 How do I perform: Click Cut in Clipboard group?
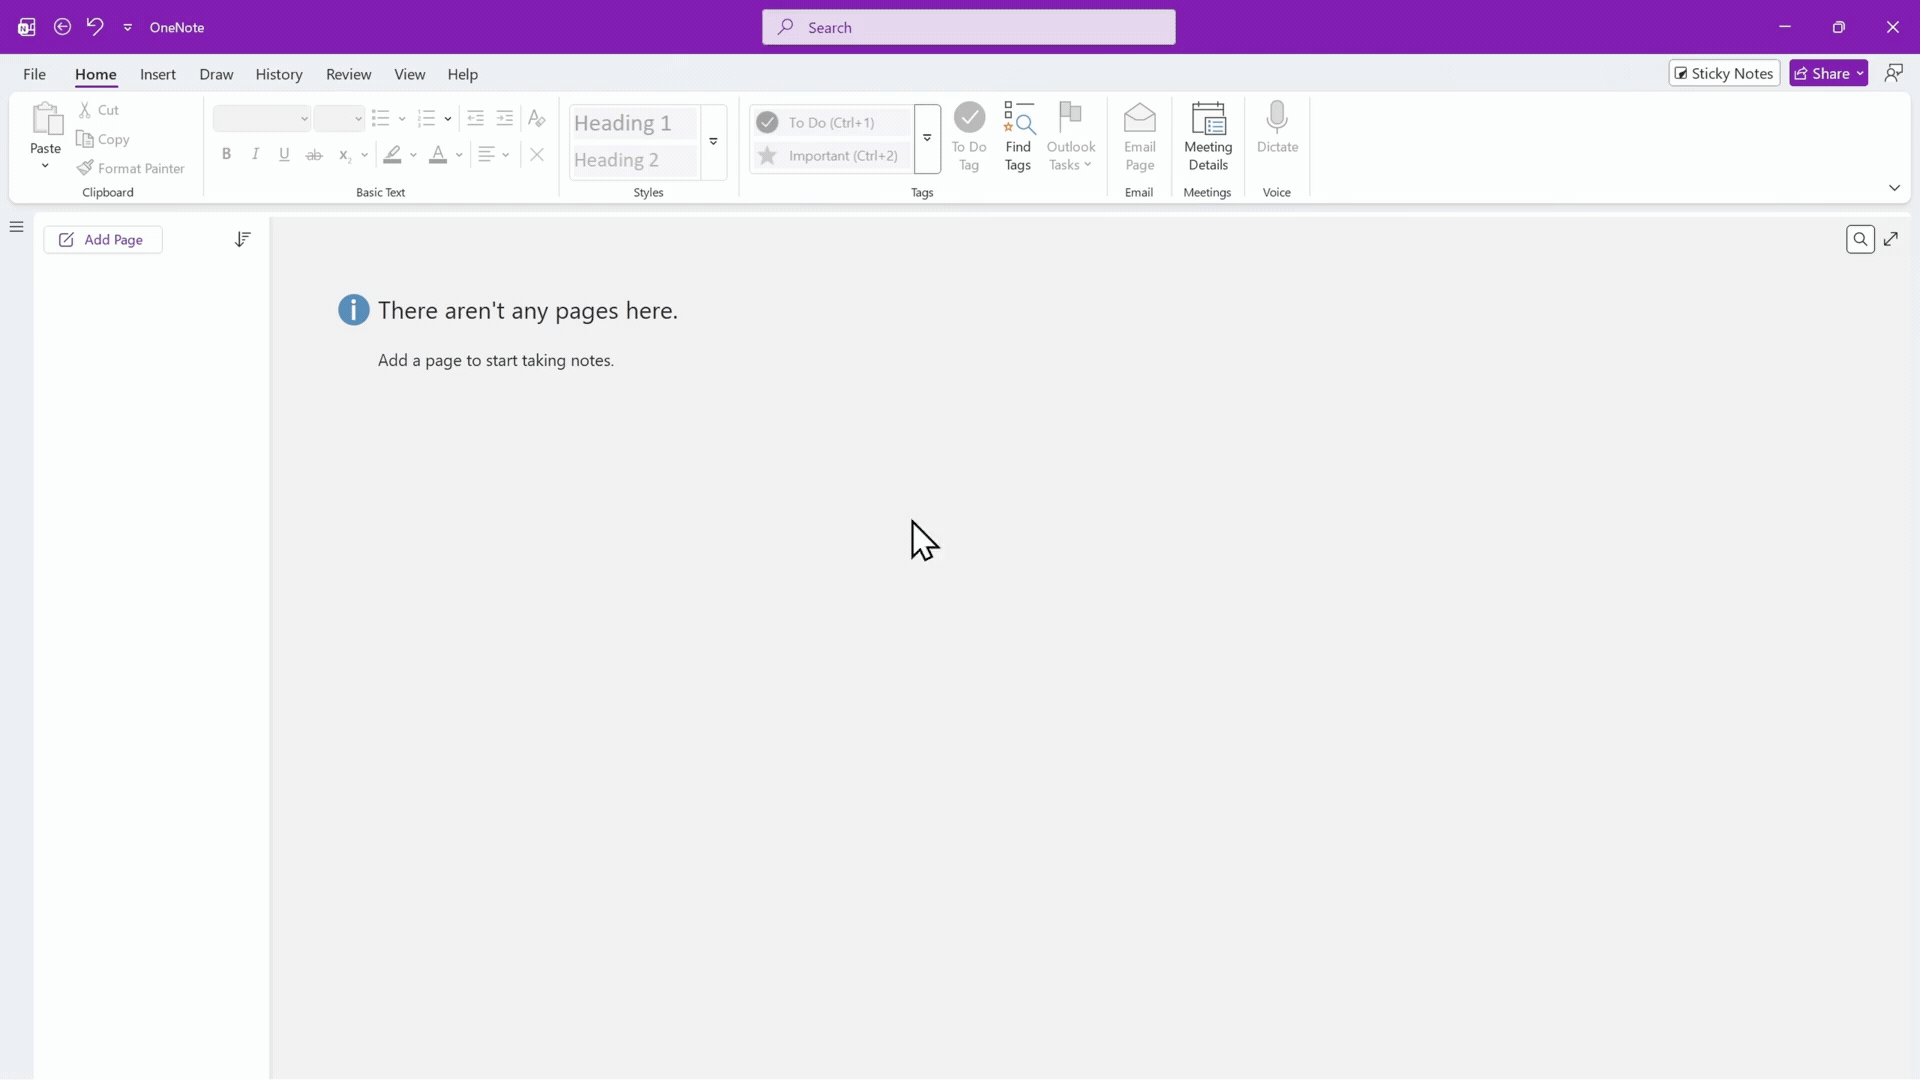point(99,110)
